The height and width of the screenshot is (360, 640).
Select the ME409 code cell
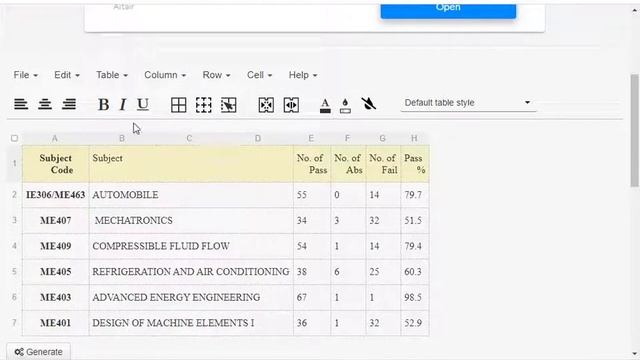56,246
